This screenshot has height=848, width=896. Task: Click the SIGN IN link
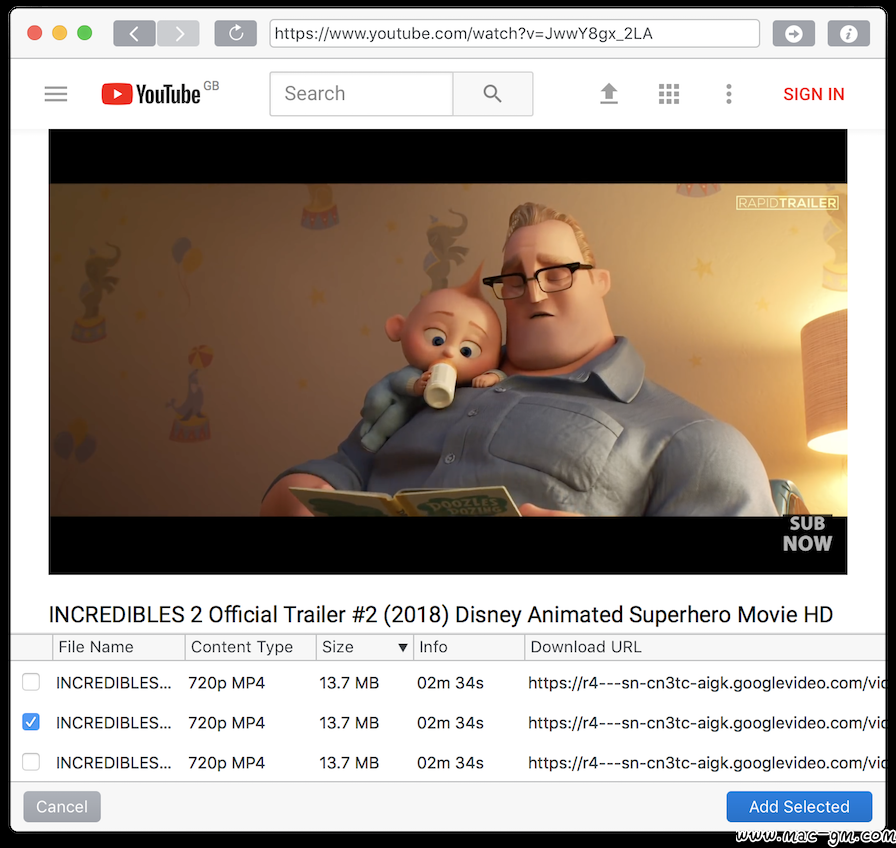point(814,94)
